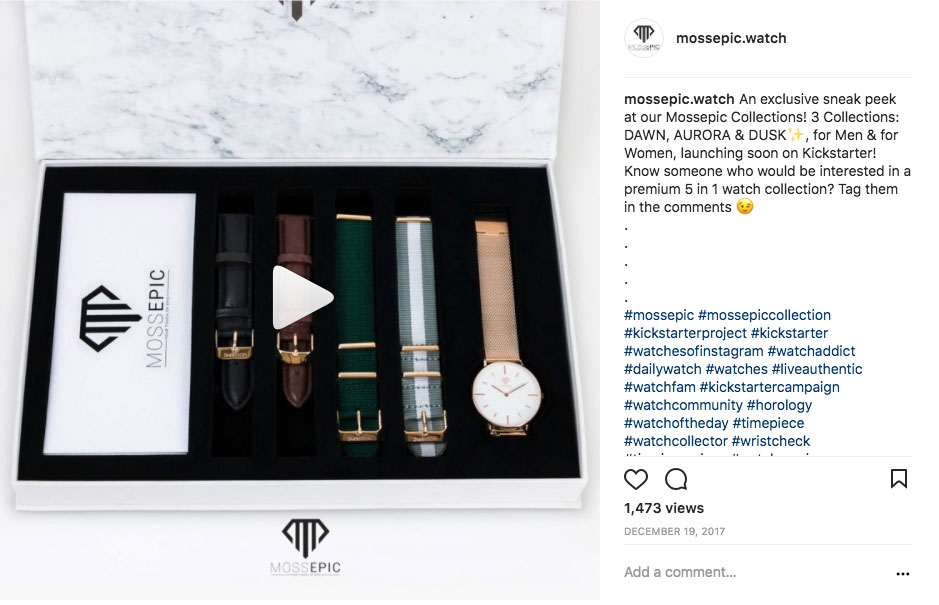The width and height of the screenshot is (939, 605).
Task: Save post using the bookmark icon
Action: click(x=899, y=479)
